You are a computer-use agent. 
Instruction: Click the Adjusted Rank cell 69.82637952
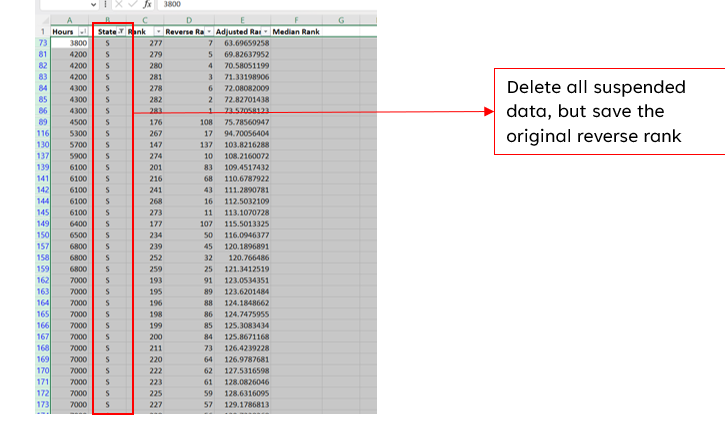click(242, 54)
